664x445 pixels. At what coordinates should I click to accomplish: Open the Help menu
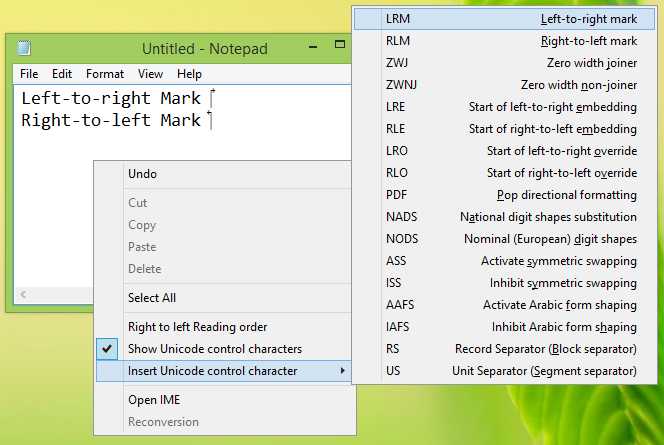click(189, 74)
